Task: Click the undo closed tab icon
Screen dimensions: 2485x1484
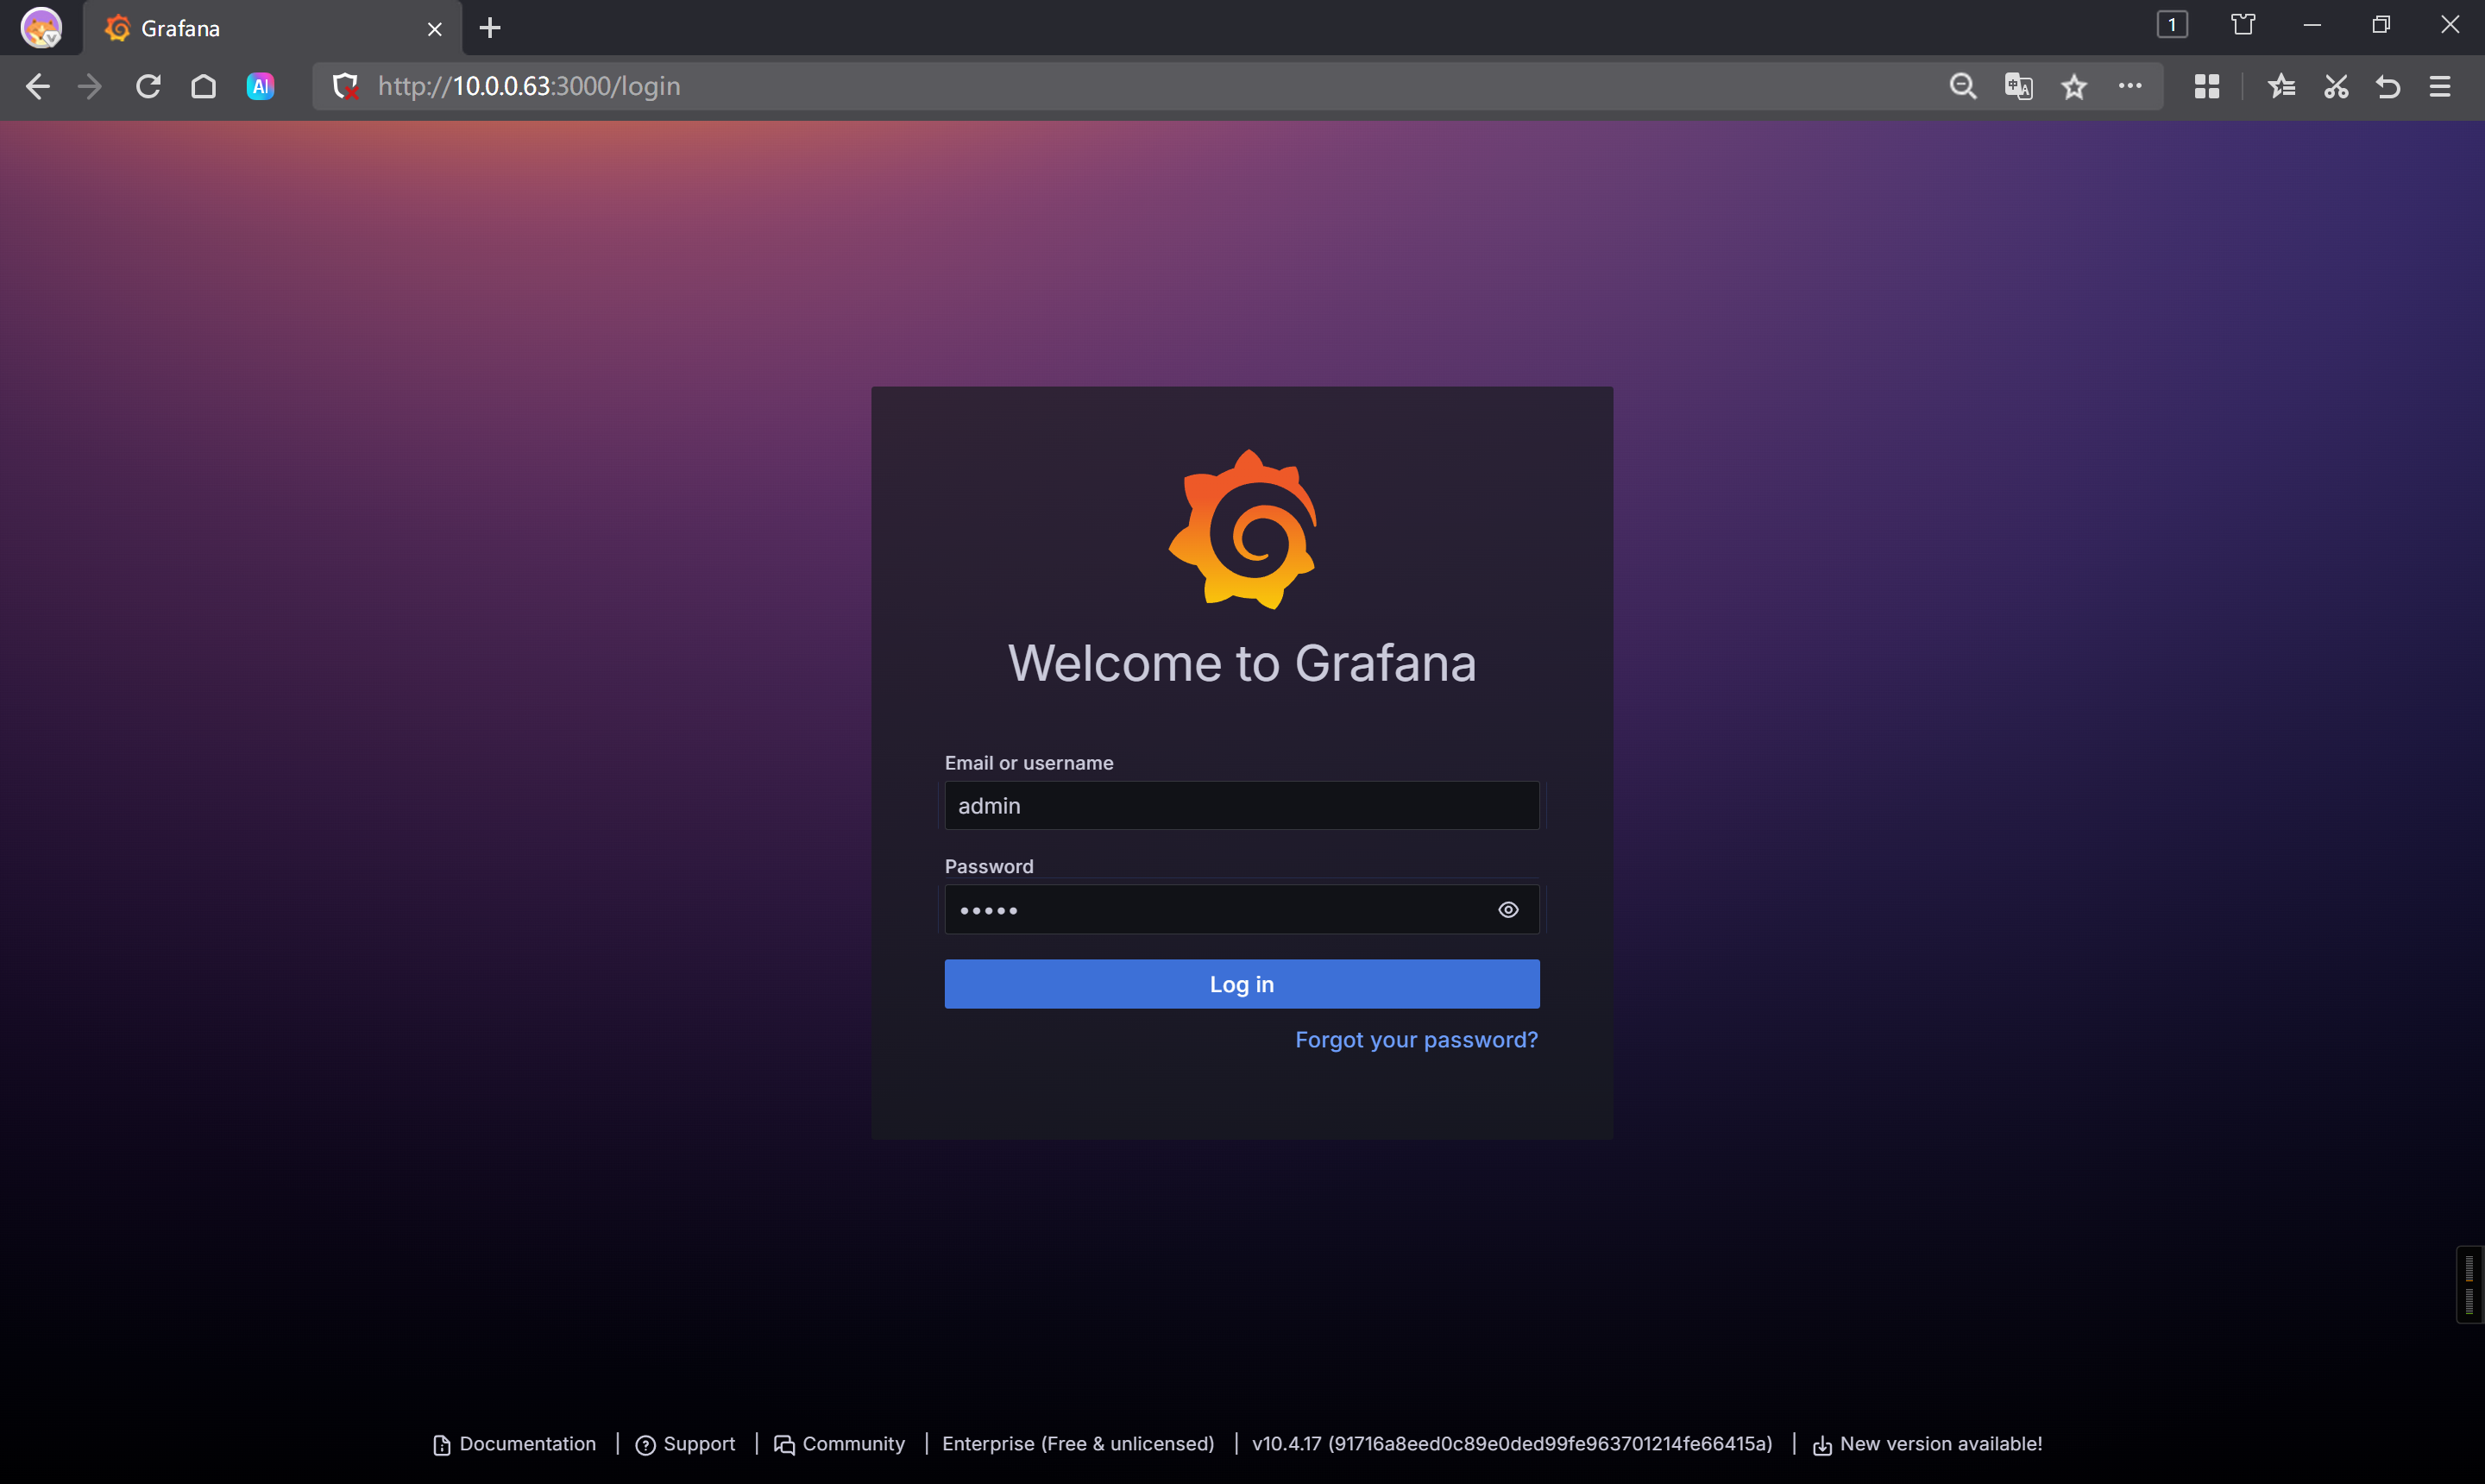Action: point(2388,87)
